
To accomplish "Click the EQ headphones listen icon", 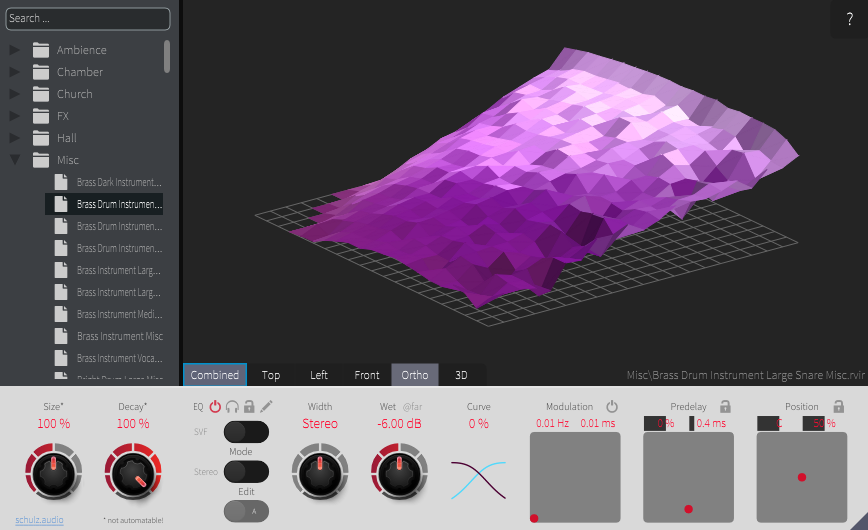I will coord(232,407).
